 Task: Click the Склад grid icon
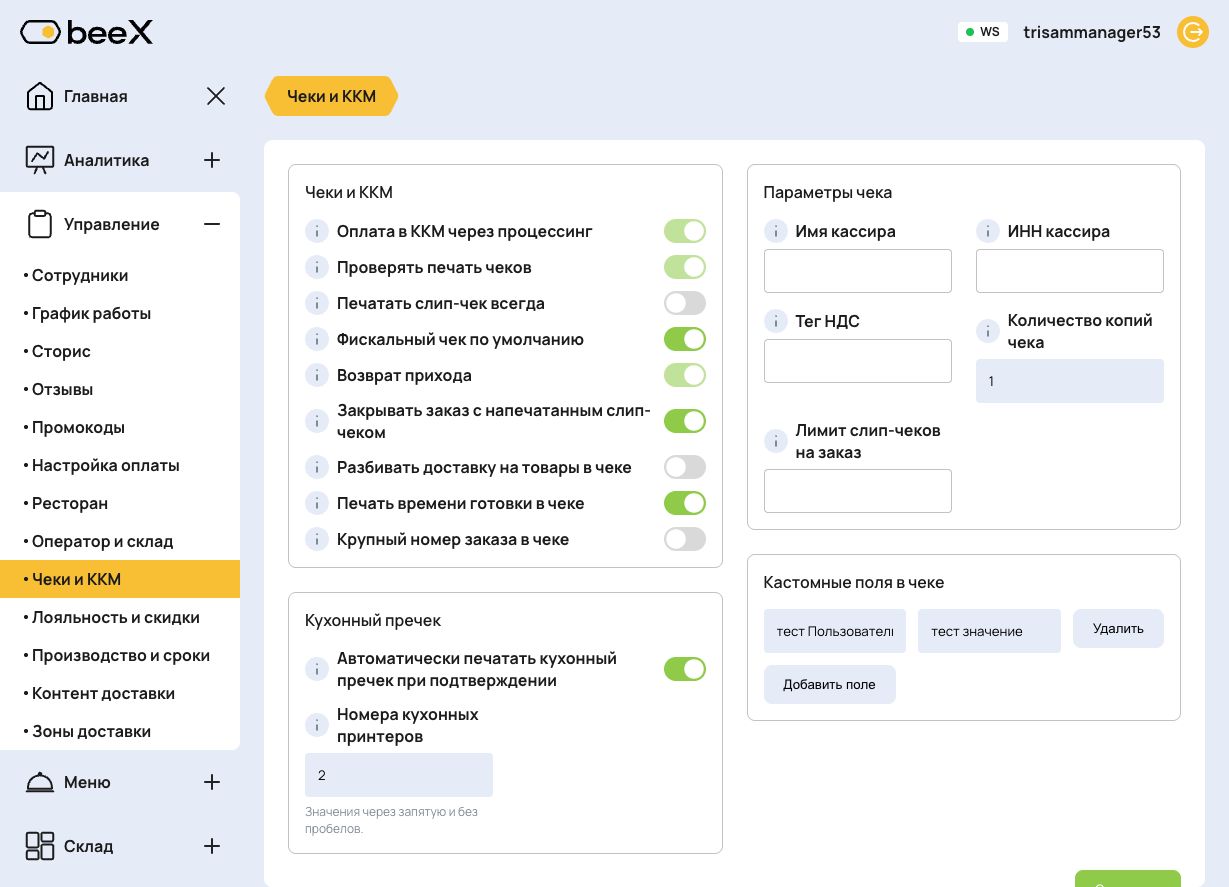point(40,846)
